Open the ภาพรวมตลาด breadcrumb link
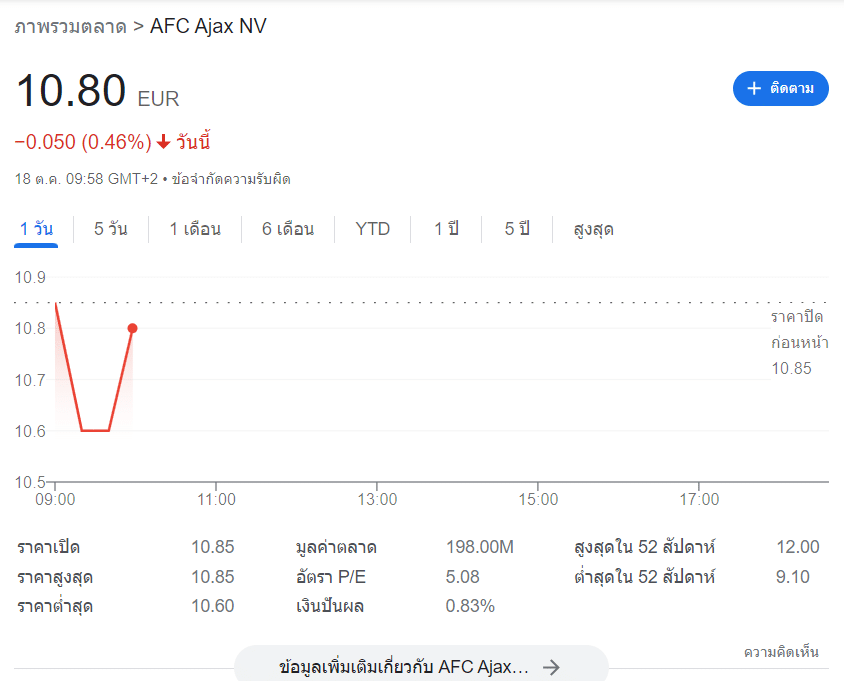 (71, 26)
